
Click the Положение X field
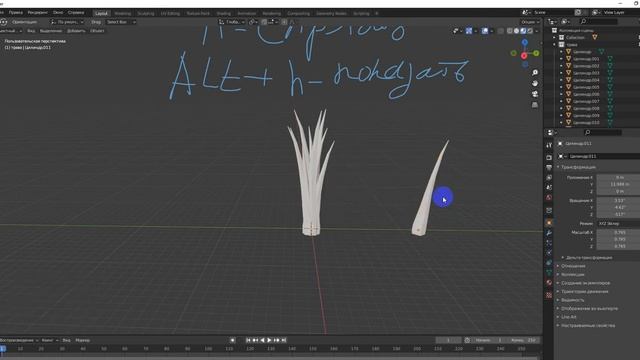618,178
